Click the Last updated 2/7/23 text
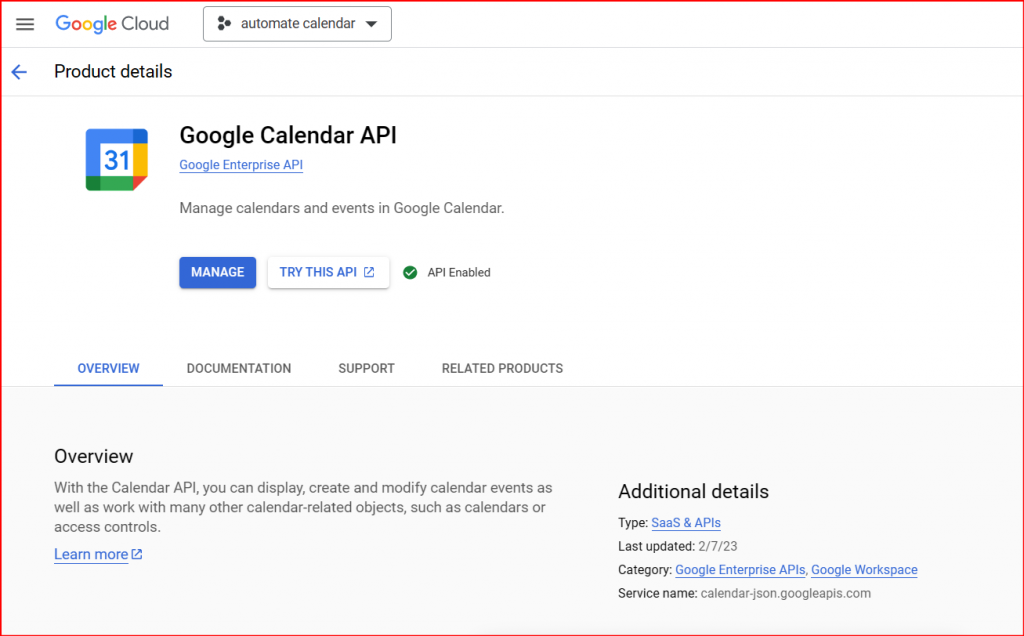This screenshot has height=636, width=1024. 677,547
